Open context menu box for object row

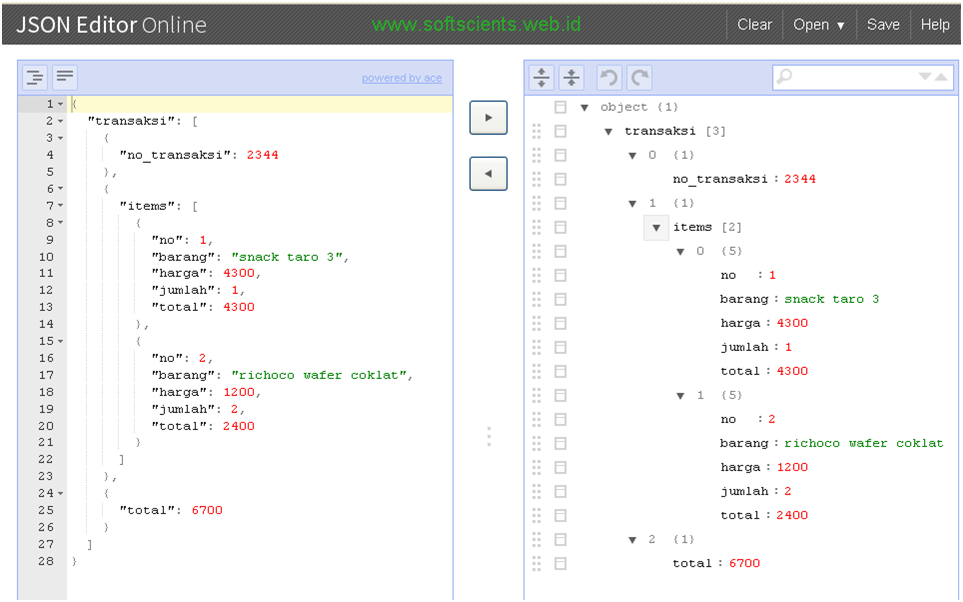(x=560, y=107)
